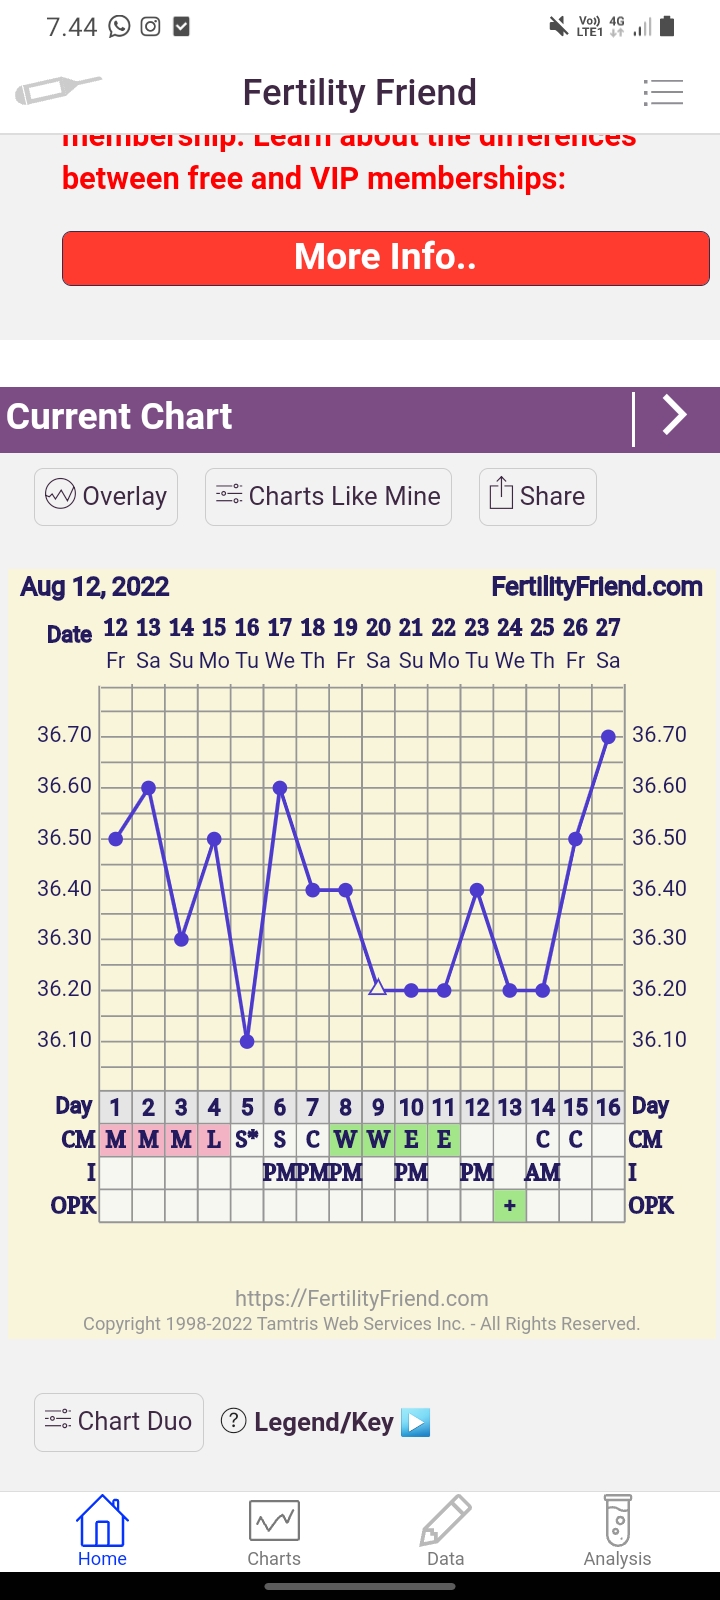
Task: Tap the triangle temperature marker on day 9
Action: point(378,988)
